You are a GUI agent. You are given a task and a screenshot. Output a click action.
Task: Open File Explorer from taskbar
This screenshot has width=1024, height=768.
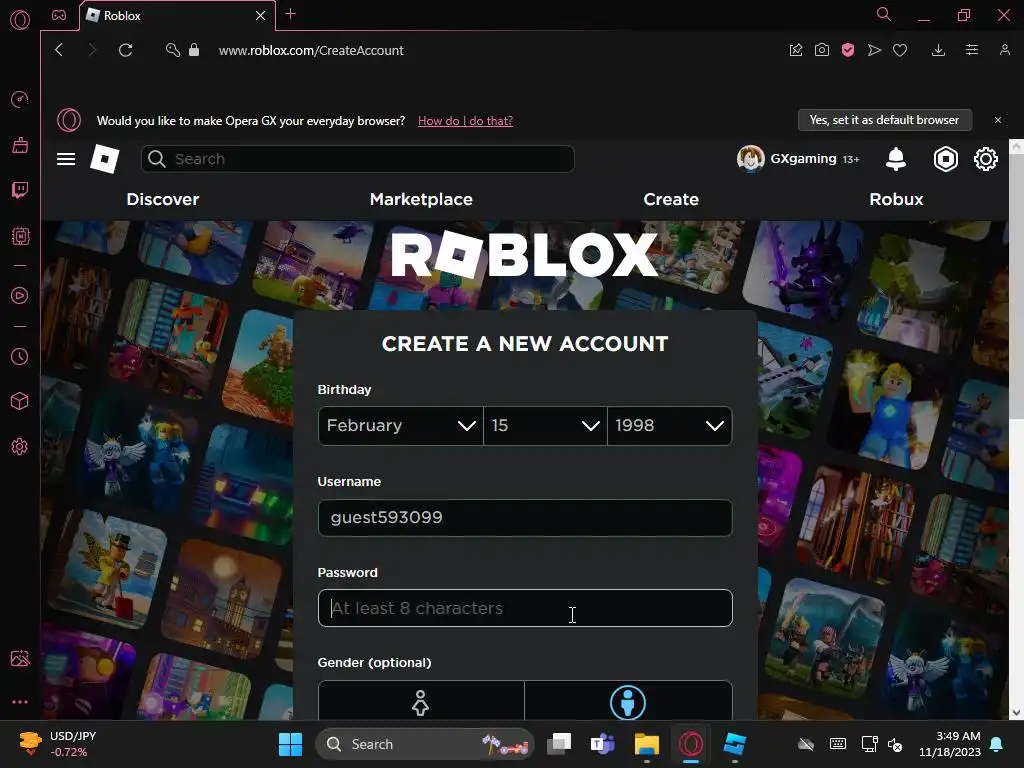(647, 744)
